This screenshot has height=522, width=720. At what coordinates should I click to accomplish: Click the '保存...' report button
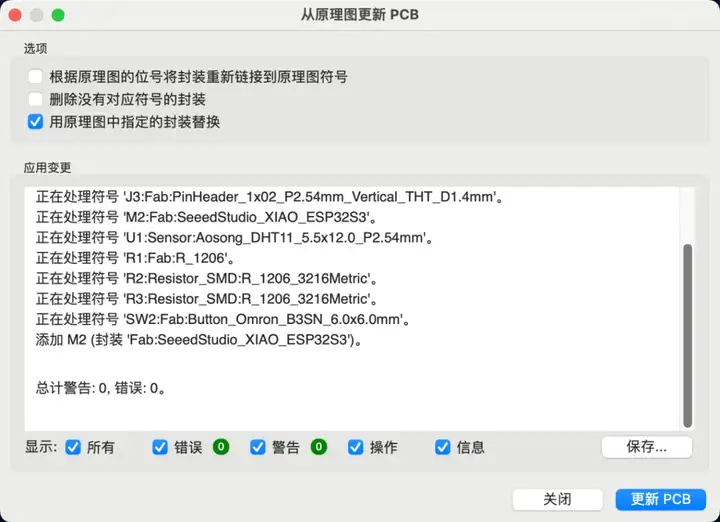coord(647,447)
